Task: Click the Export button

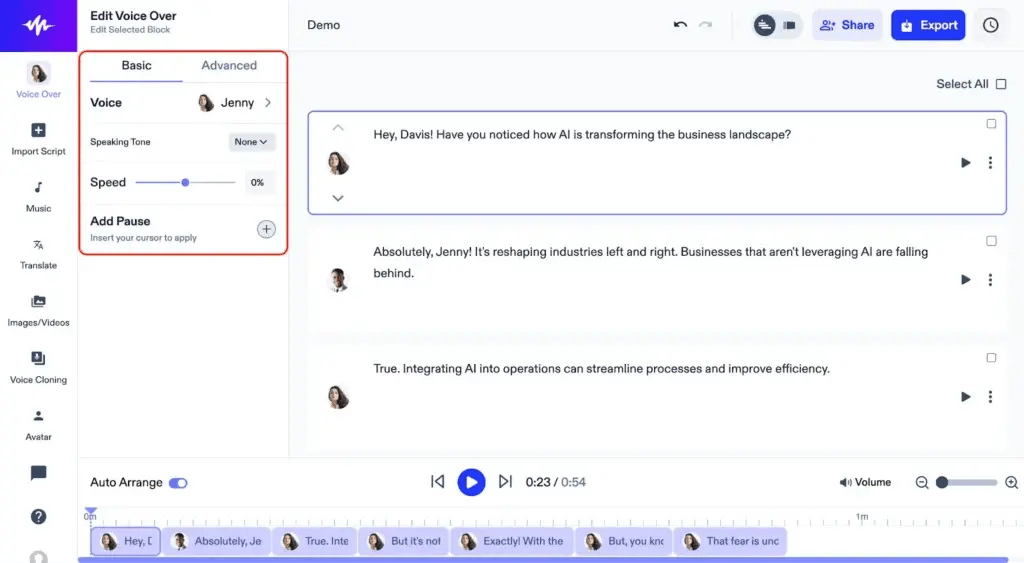Action: click(x=927, y=25)
